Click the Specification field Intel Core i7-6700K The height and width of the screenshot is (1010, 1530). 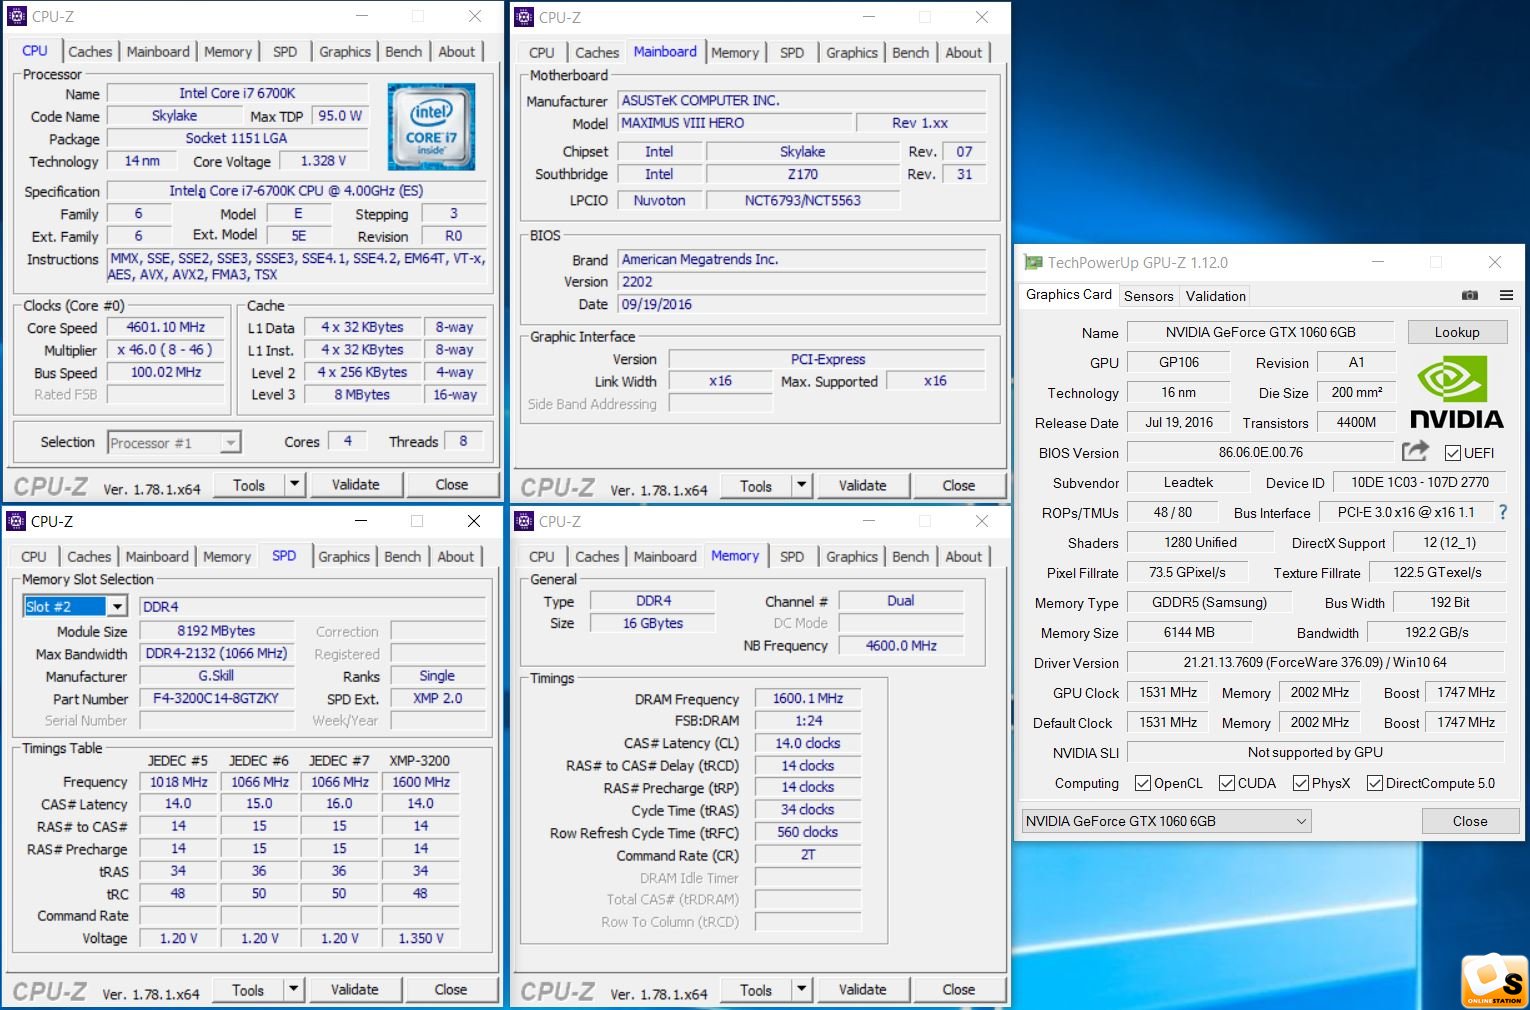(x=297, y=190)
